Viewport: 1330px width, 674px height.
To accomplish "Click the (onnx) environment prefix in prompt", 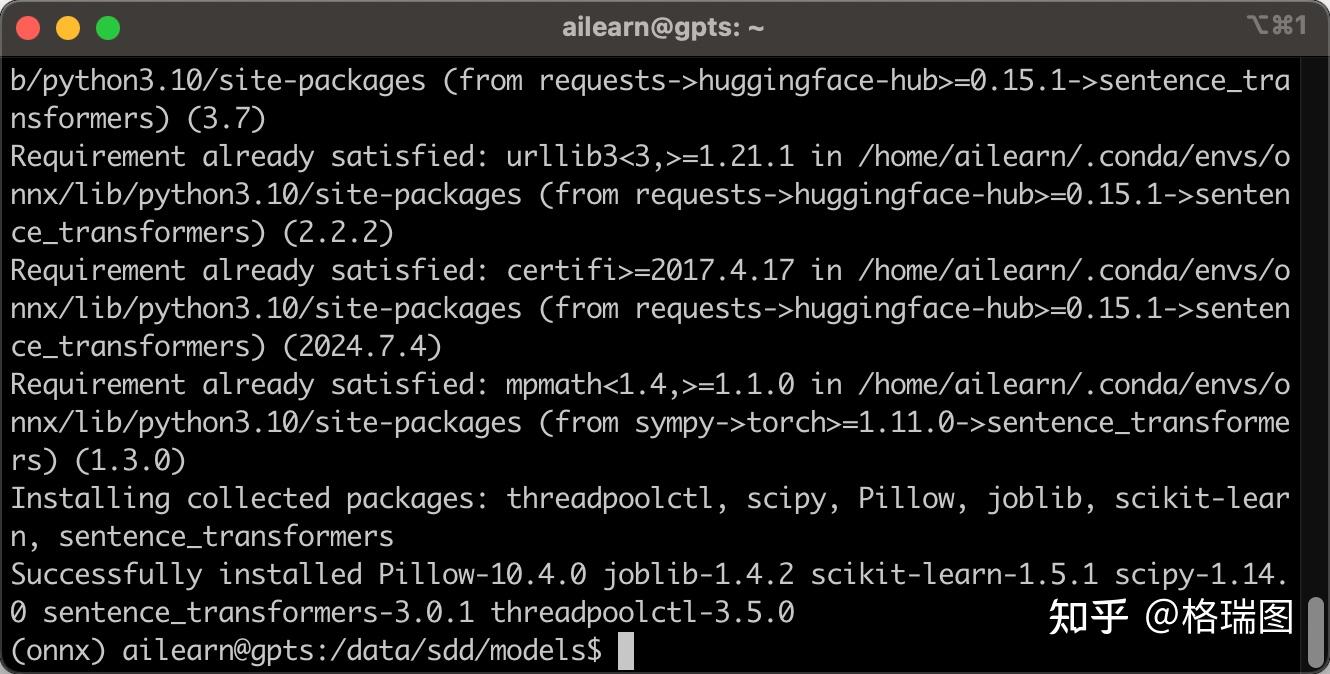I will (58, 651).
